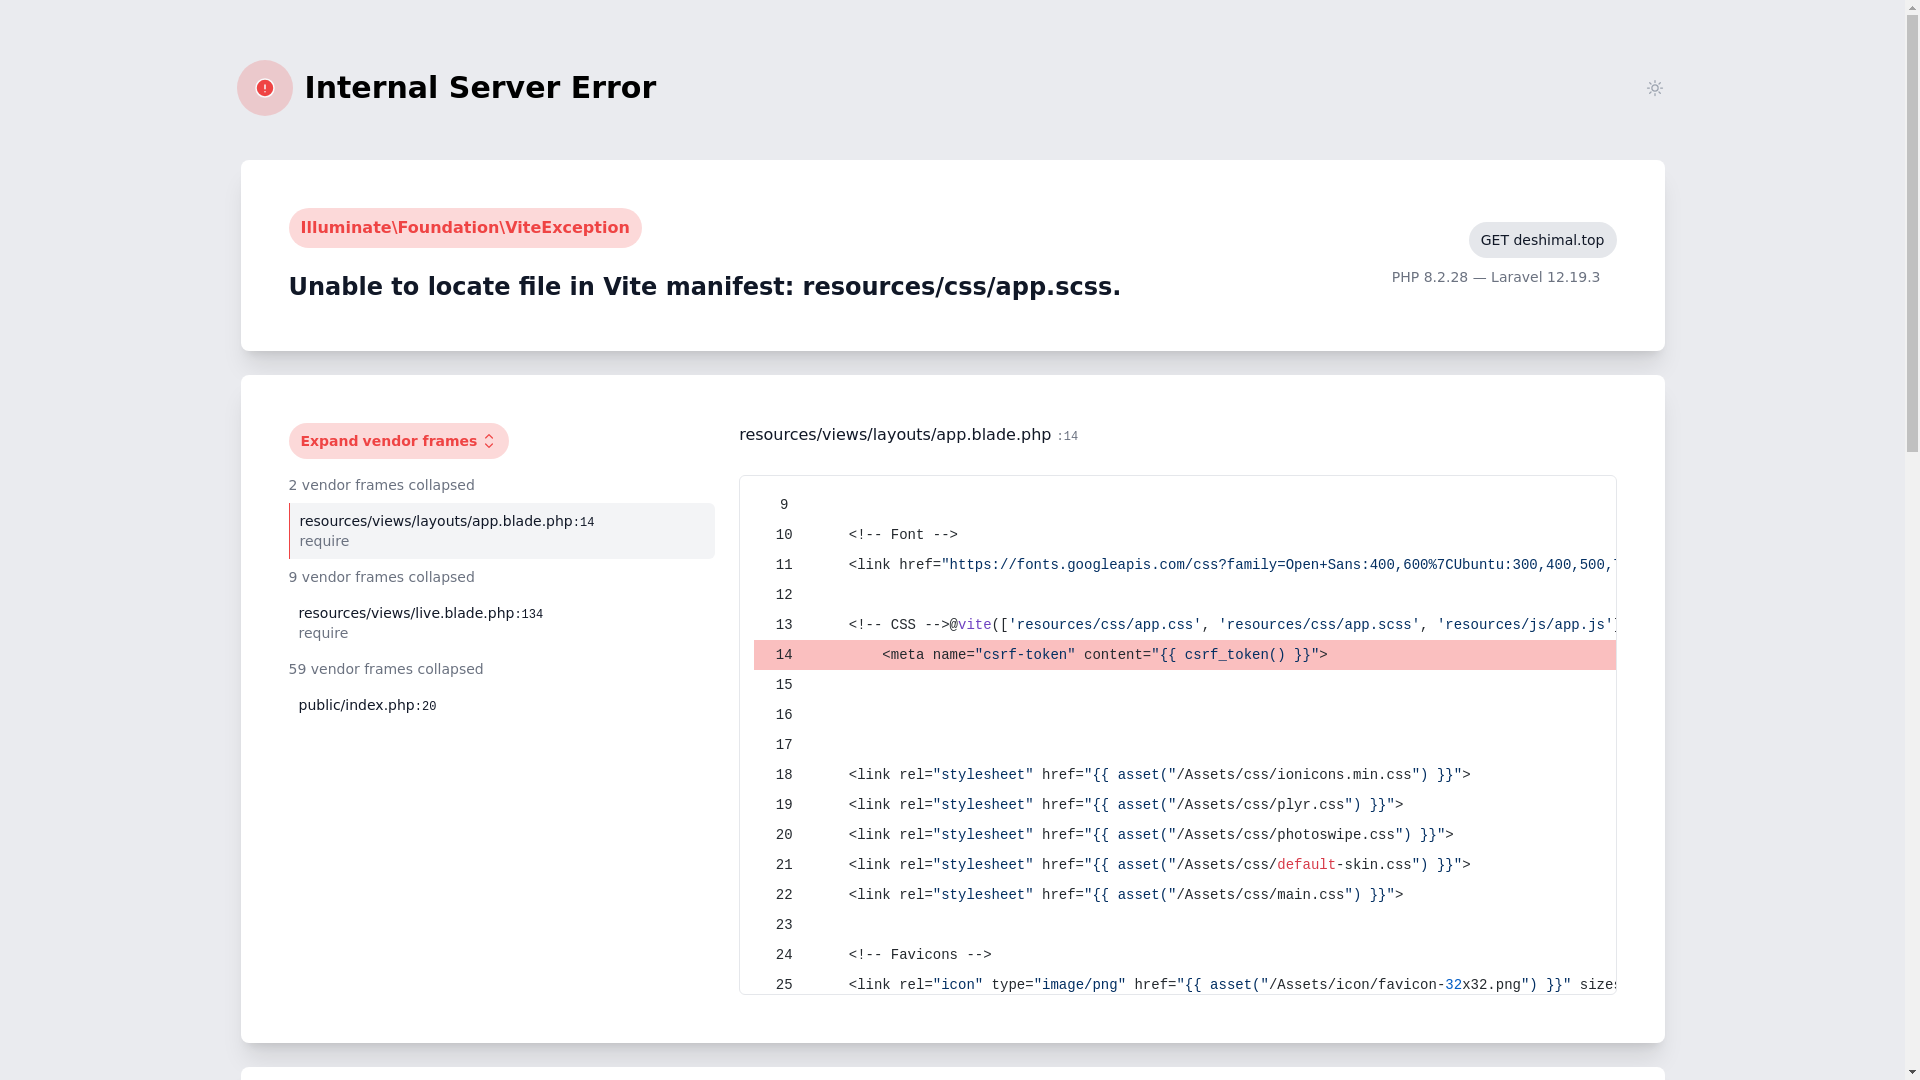Click code line 13 with @vite directive
Viewport: 1920px width, 1080px height.
pos(1184,625)
